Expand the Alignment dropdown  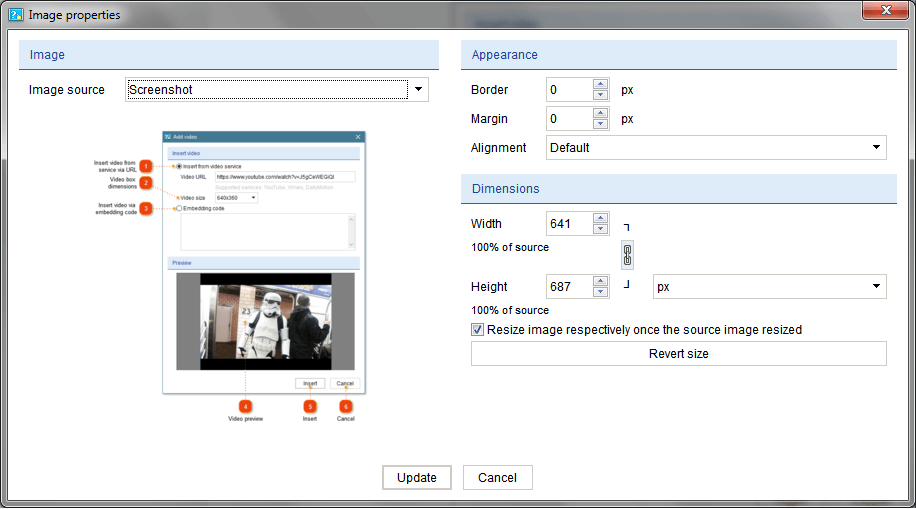tap(876, 148)
